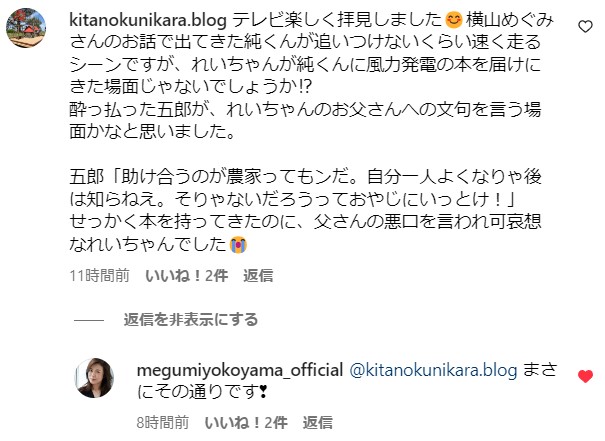Click the kitanokunikara.blog username
This screenshot has width=605, height=441.
tap(148, 20)
